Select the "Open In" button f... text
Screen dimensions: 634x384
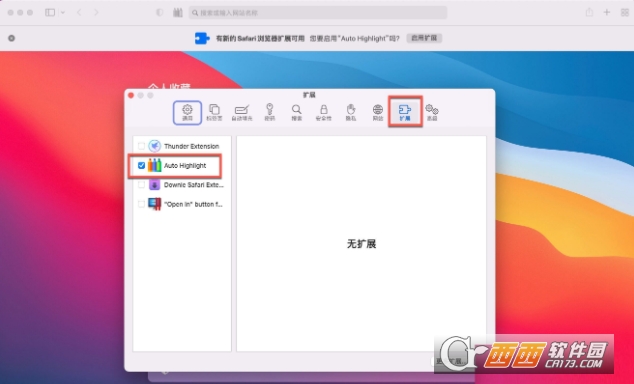click(x=194, y=205)
